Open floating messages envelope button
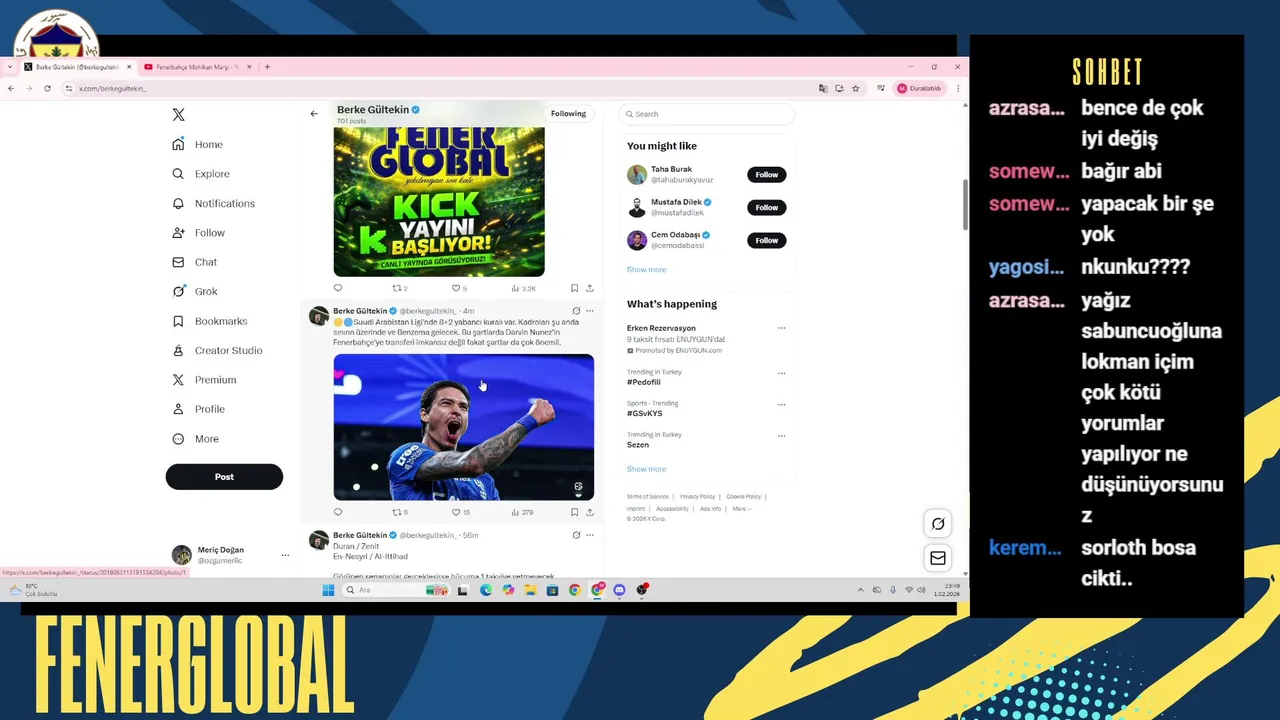The image size is (1280, 720). pyautogui.click(x=938, y=558)
